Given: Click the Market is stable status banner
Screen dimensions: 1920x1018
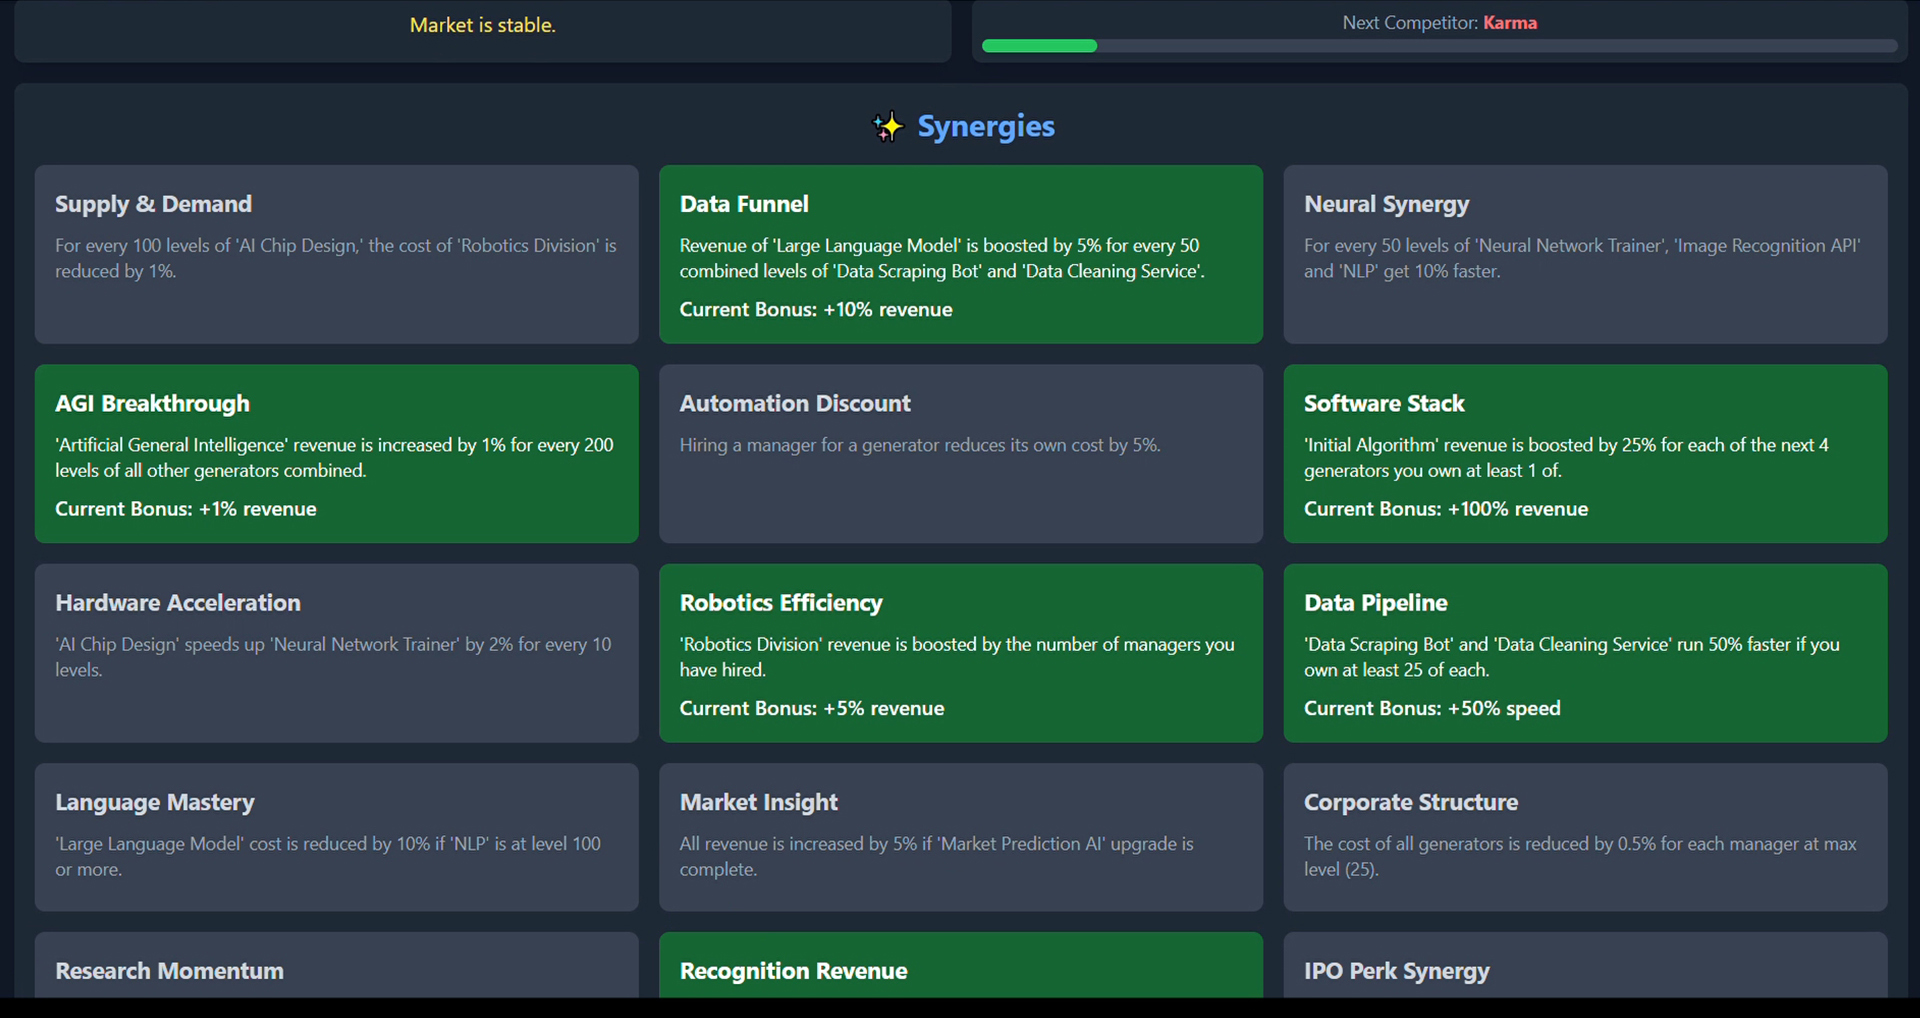Looking at the screenshot, I should (x=483, y=25).
